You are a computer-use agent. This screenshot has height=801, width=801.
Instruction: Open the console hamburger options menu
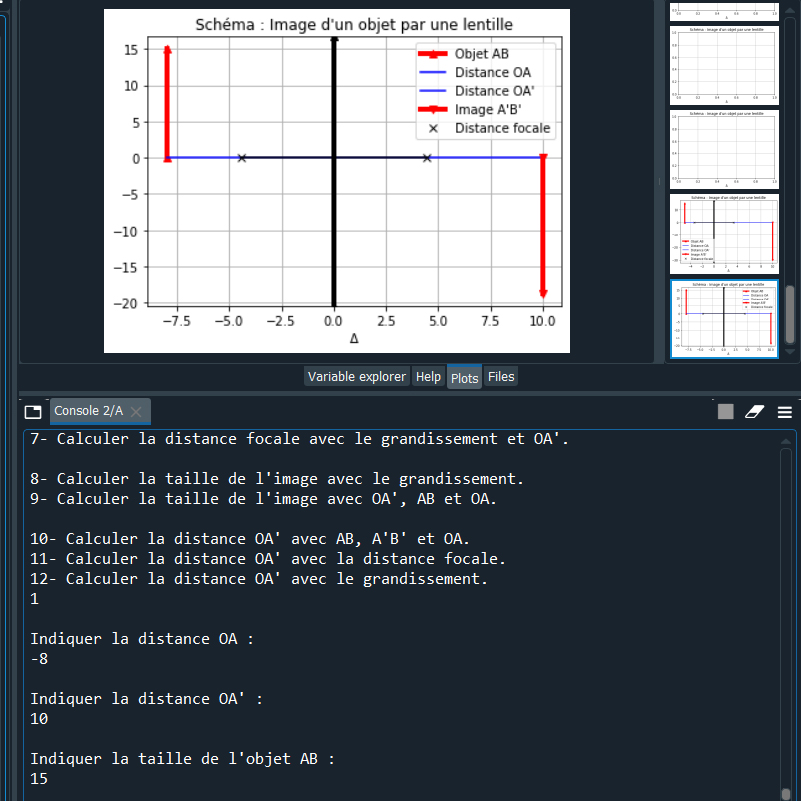(x=785, y=411)
